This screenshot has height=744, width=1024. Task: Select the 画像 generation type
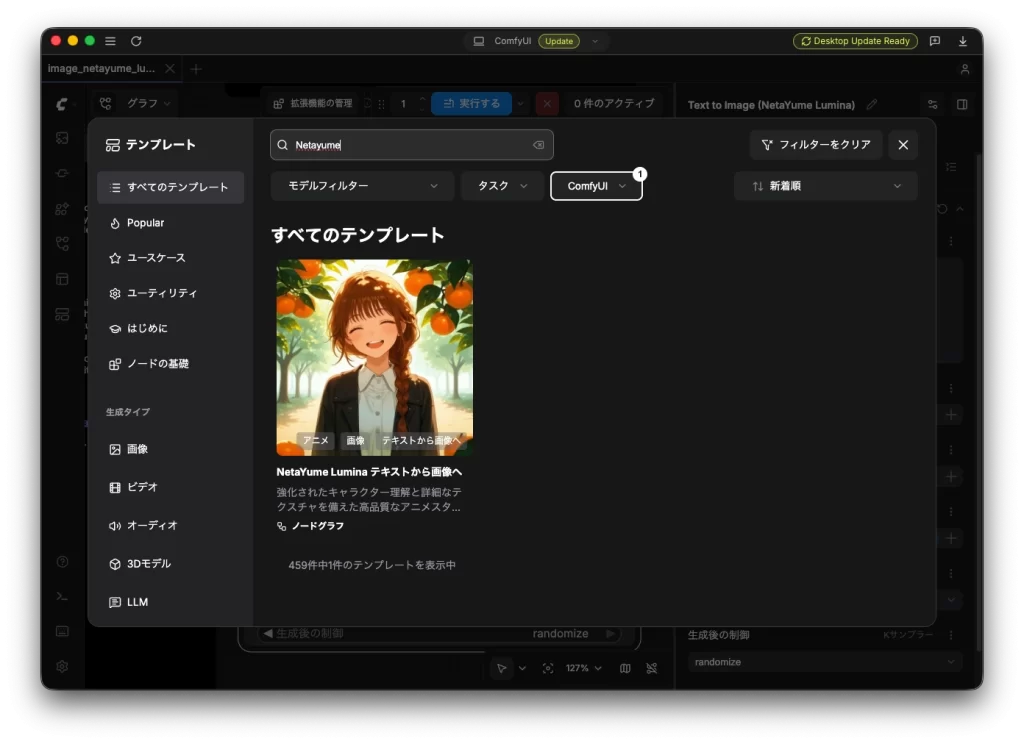point(170,449)
